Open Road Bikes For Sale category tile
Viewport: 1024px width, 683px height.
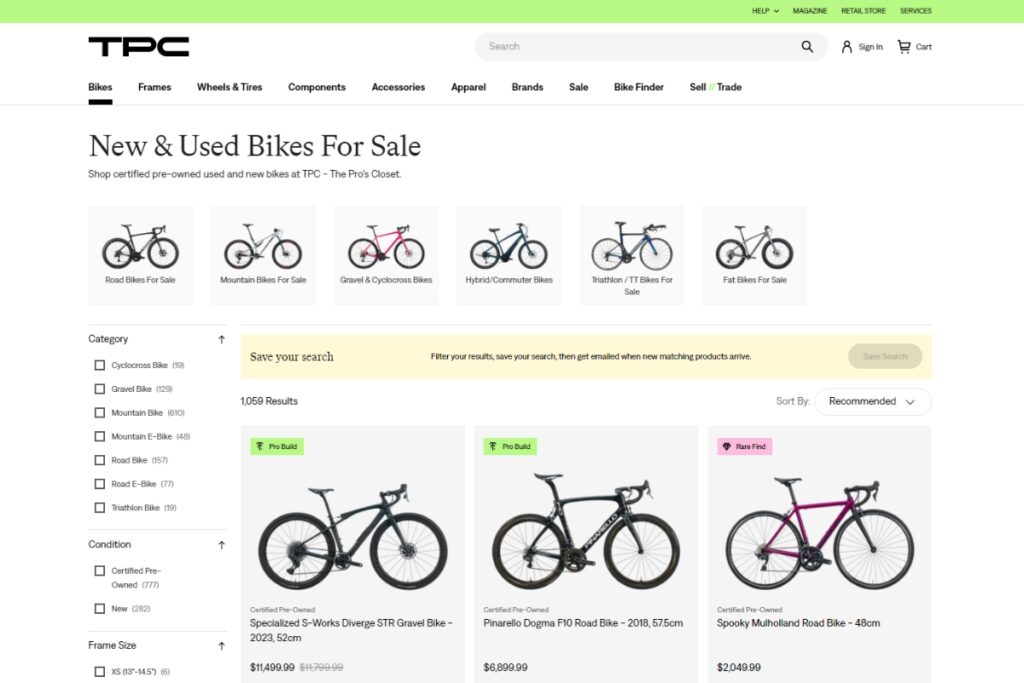[x=140, y=255]
